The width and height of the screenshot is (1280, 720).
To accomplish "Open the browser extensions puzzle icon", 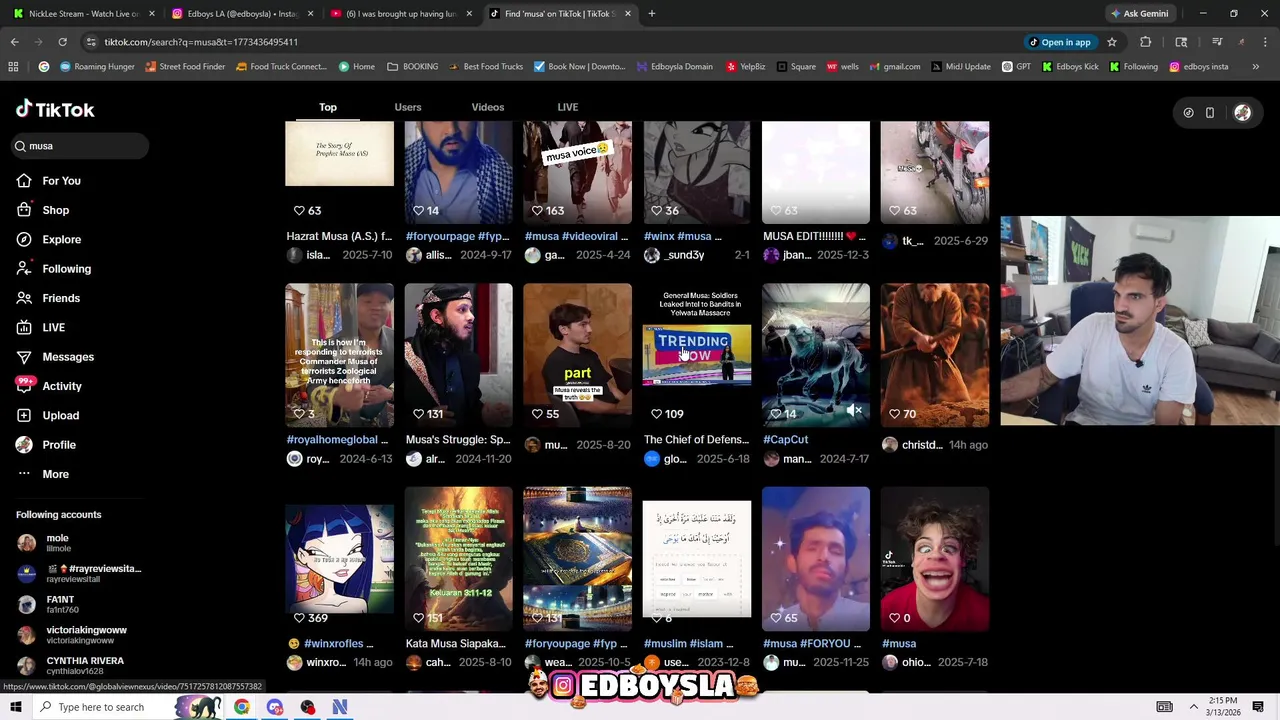I will click(1146, 42).
